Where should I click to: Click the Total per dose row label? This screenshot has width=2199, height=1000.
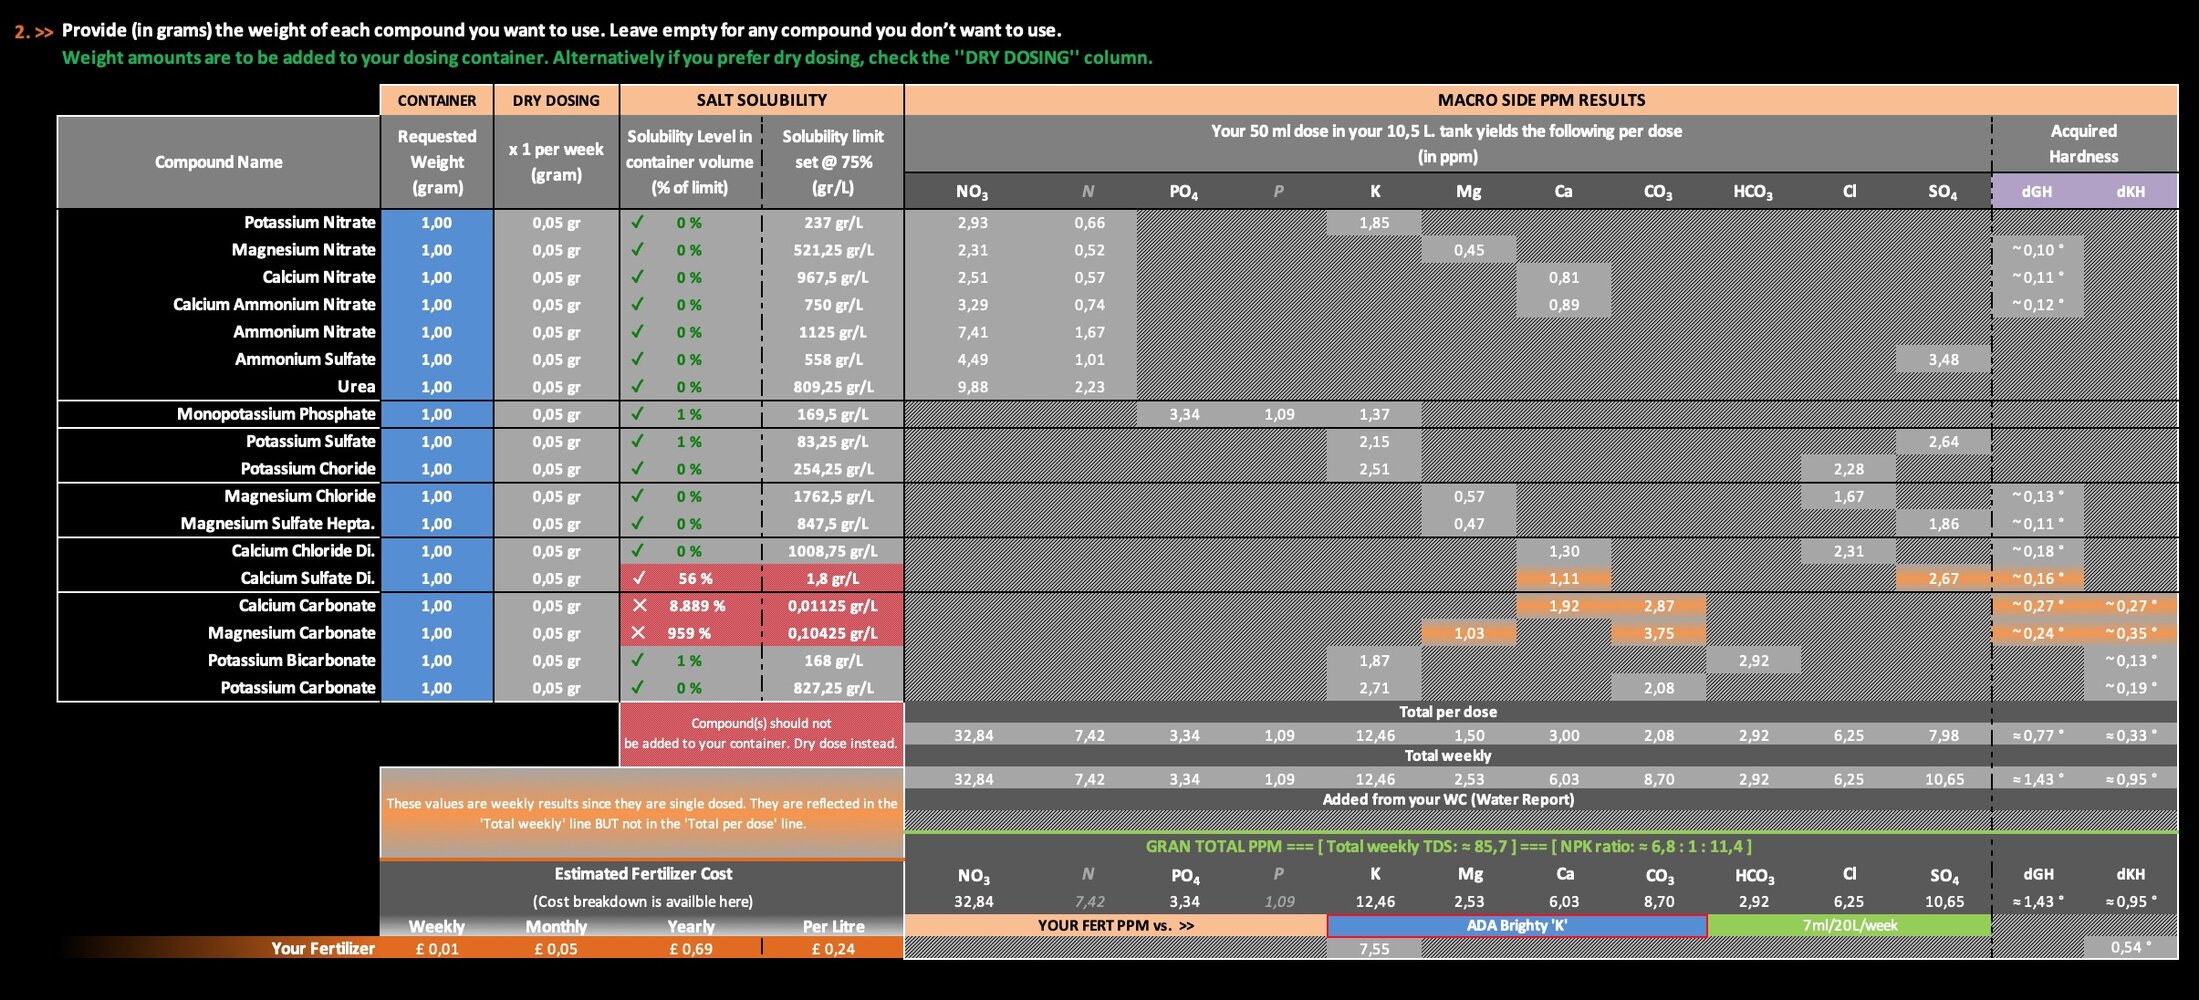(1447, 712)
